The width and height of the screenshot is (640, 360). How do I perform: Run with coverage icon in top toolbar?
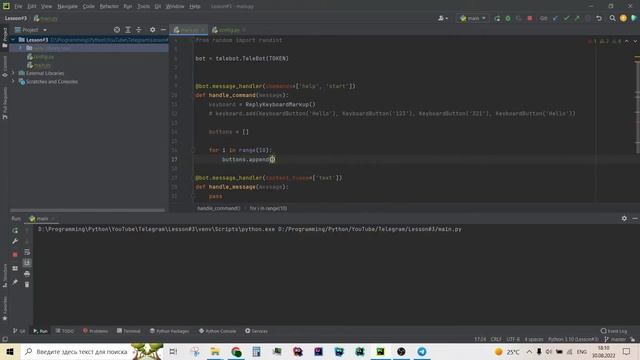(x=519, y=18)
